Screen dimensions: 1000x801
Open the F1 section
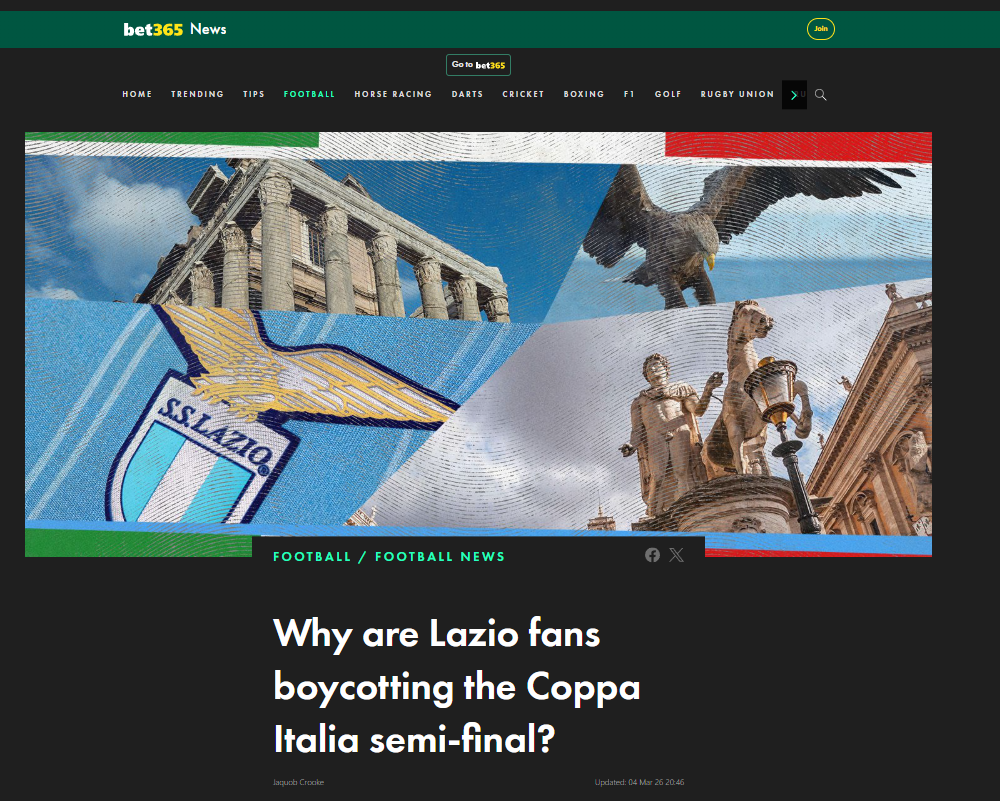pyautogui.click(x=629, y=94)
